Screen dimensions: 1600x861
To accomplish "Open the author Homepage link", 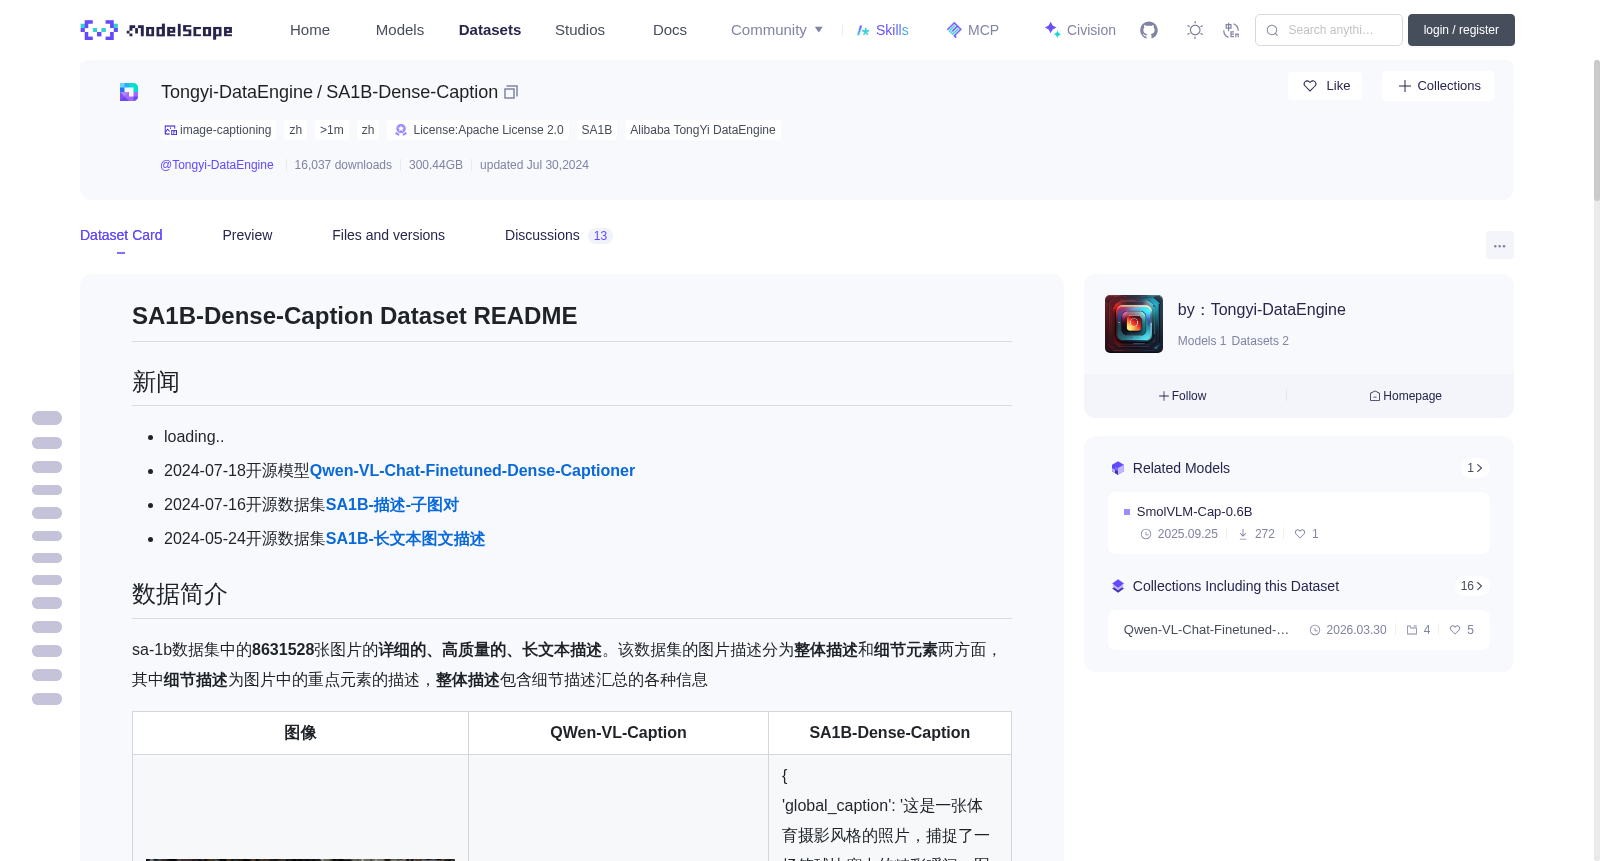I will pyautogui.click(x=1405, y=396).
